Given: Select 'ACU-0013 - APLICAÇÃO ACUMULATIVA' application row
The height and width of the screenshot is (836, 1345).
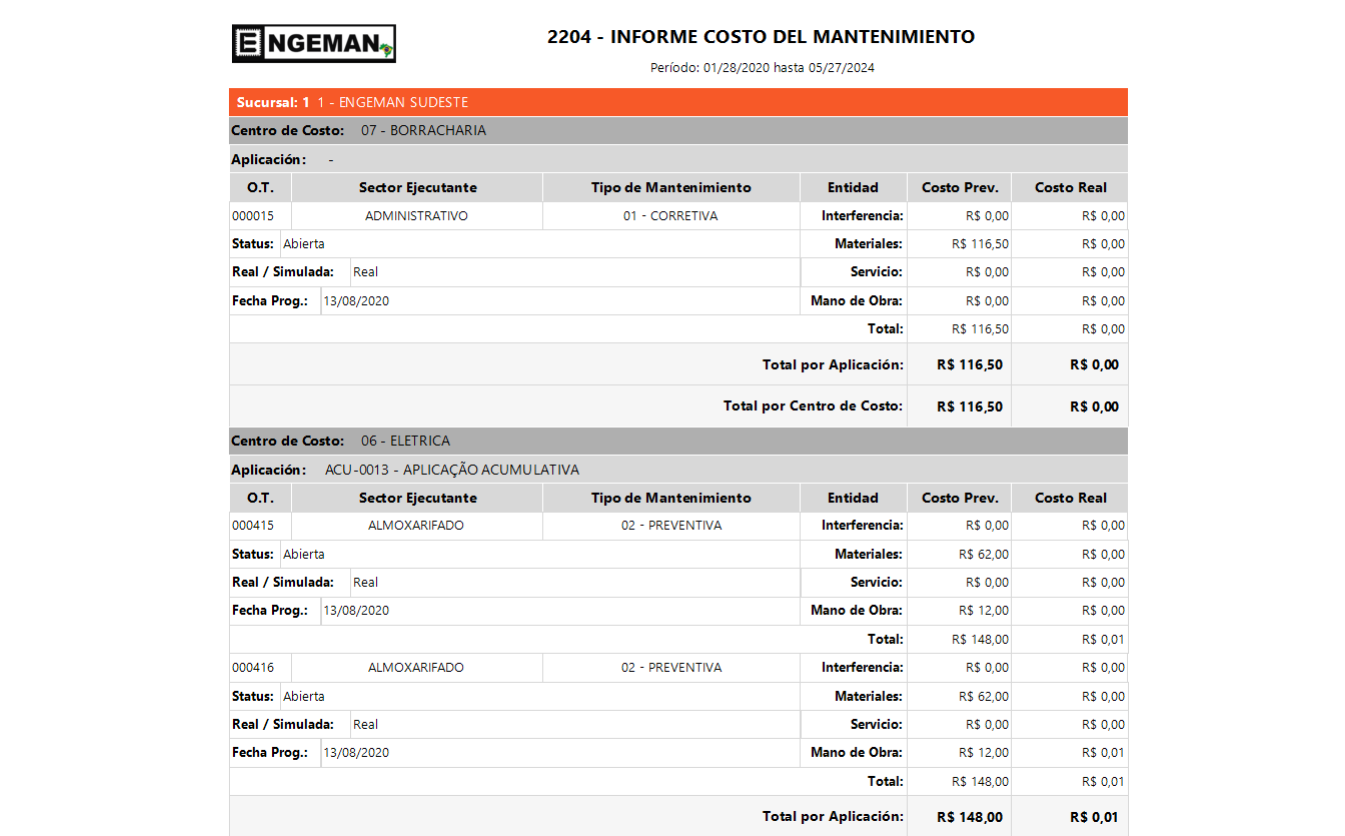Looking at the screenshot, I should click(679, 469).
